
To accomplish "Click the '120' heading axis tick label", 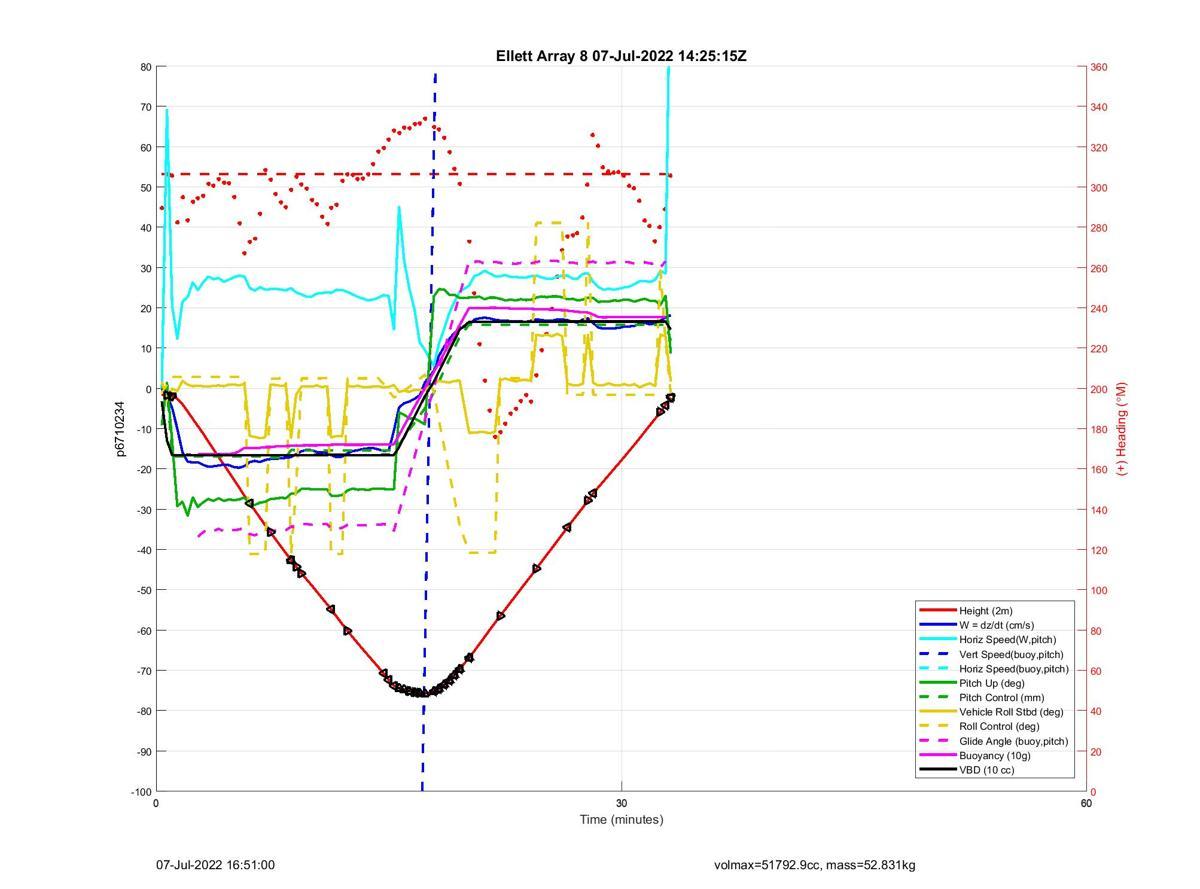I will click(1098, 550).
